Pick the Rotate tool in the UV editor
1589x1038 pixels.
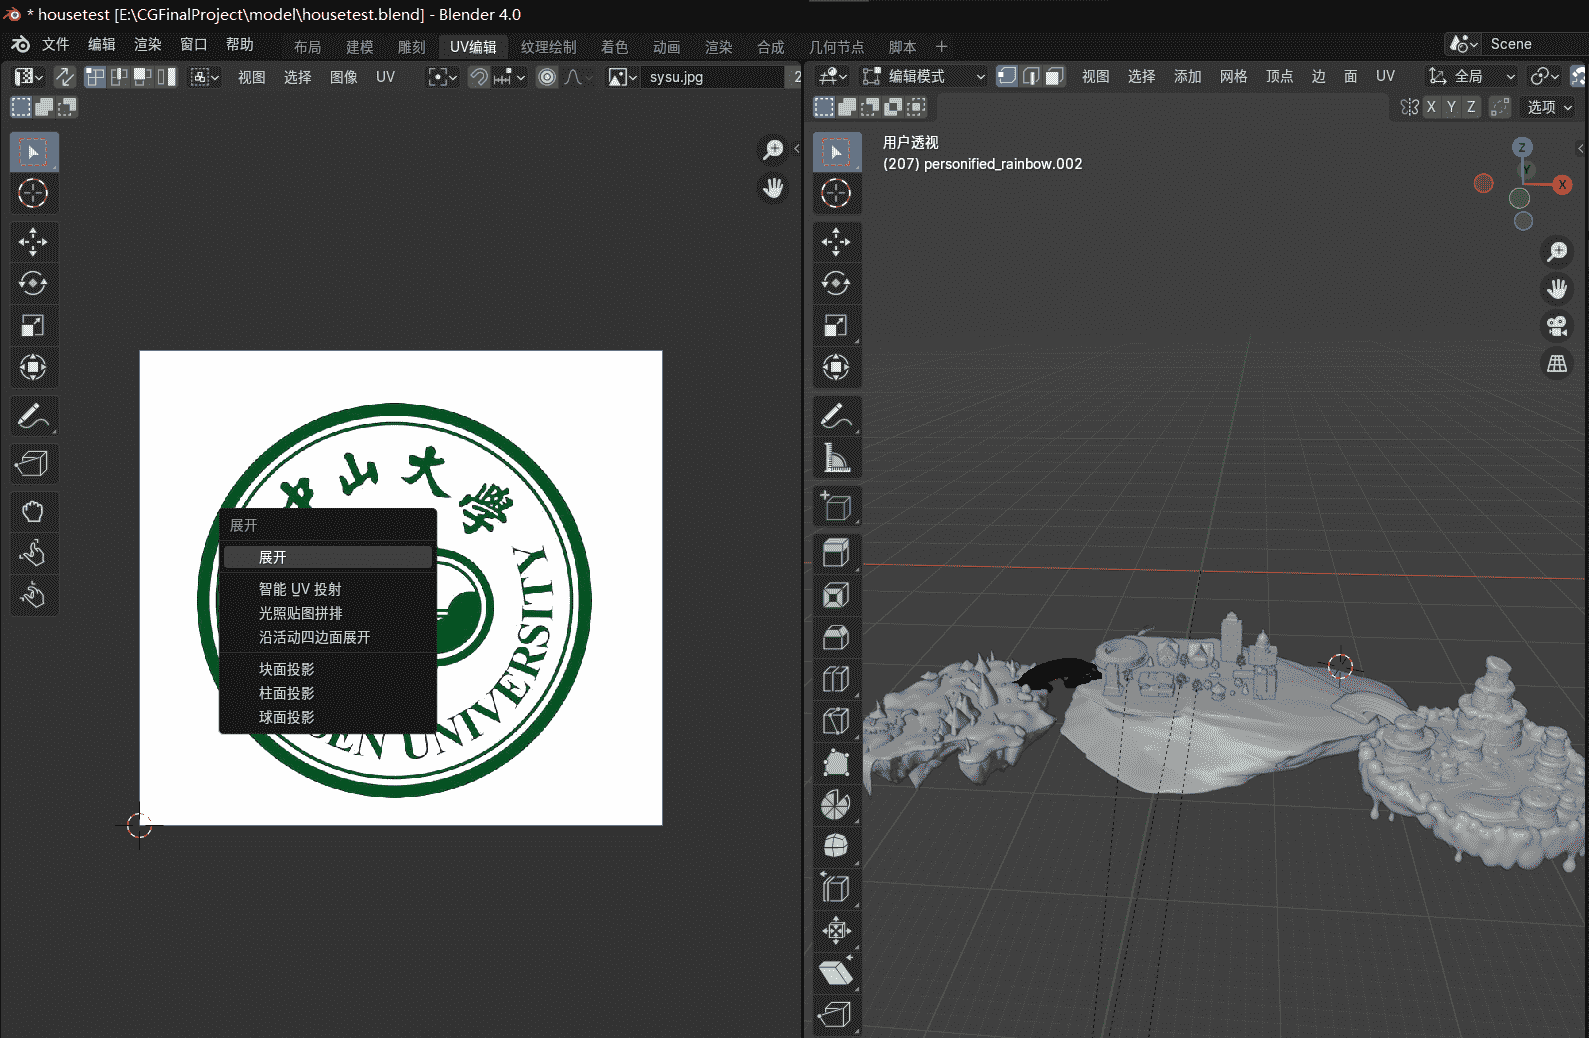34,284
